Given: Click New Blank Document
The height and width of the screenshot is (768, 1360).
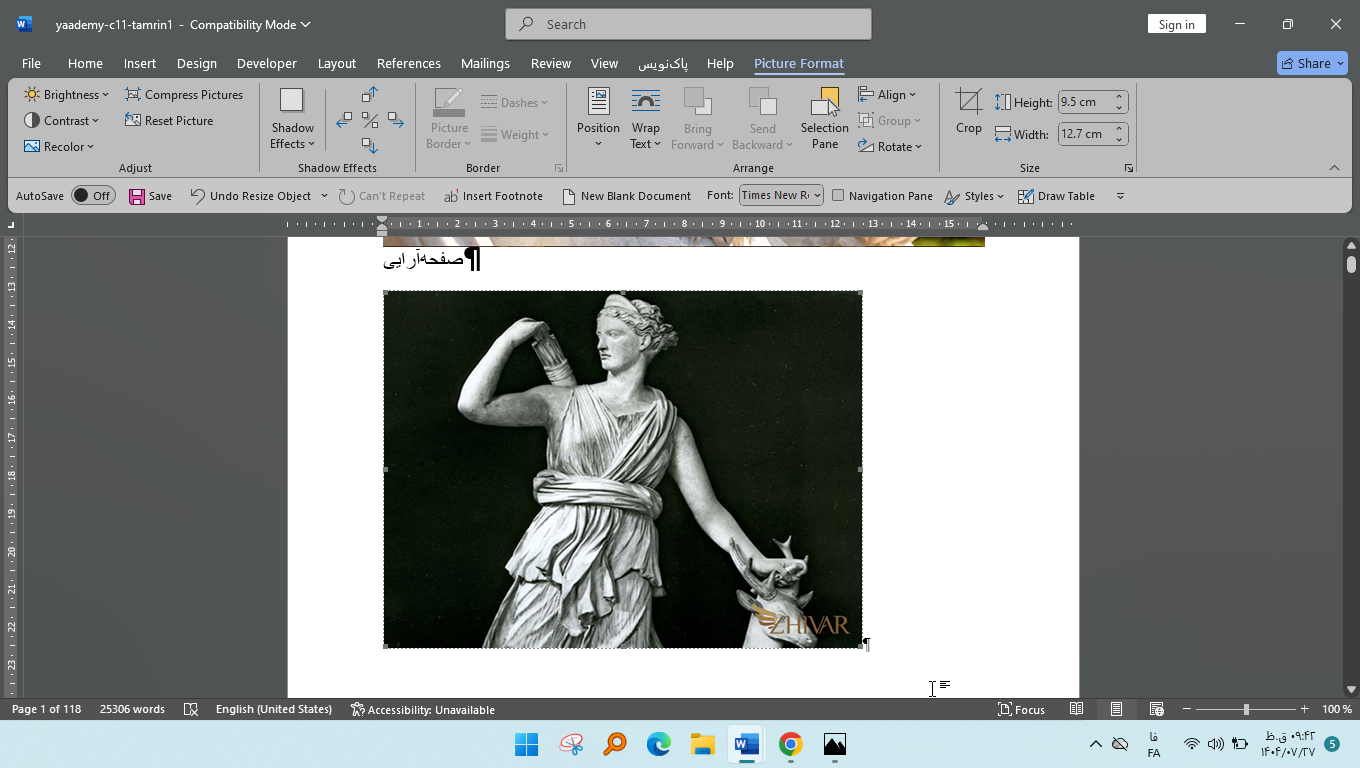Looking at the screenshot, I should (627, 196).
